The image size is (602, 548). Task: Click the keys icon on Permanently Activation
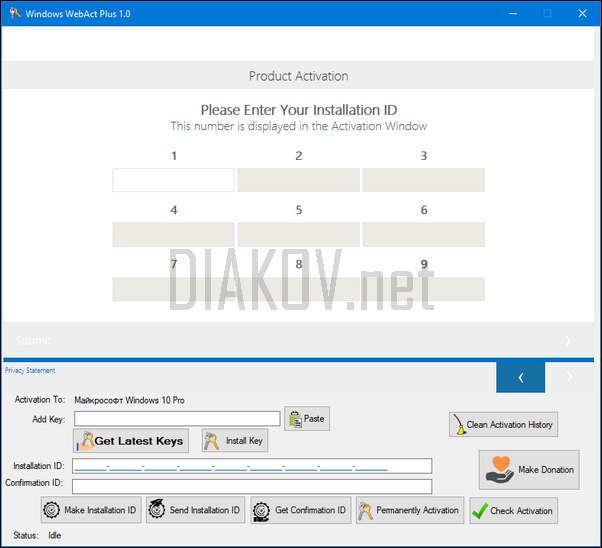[365, 511]
